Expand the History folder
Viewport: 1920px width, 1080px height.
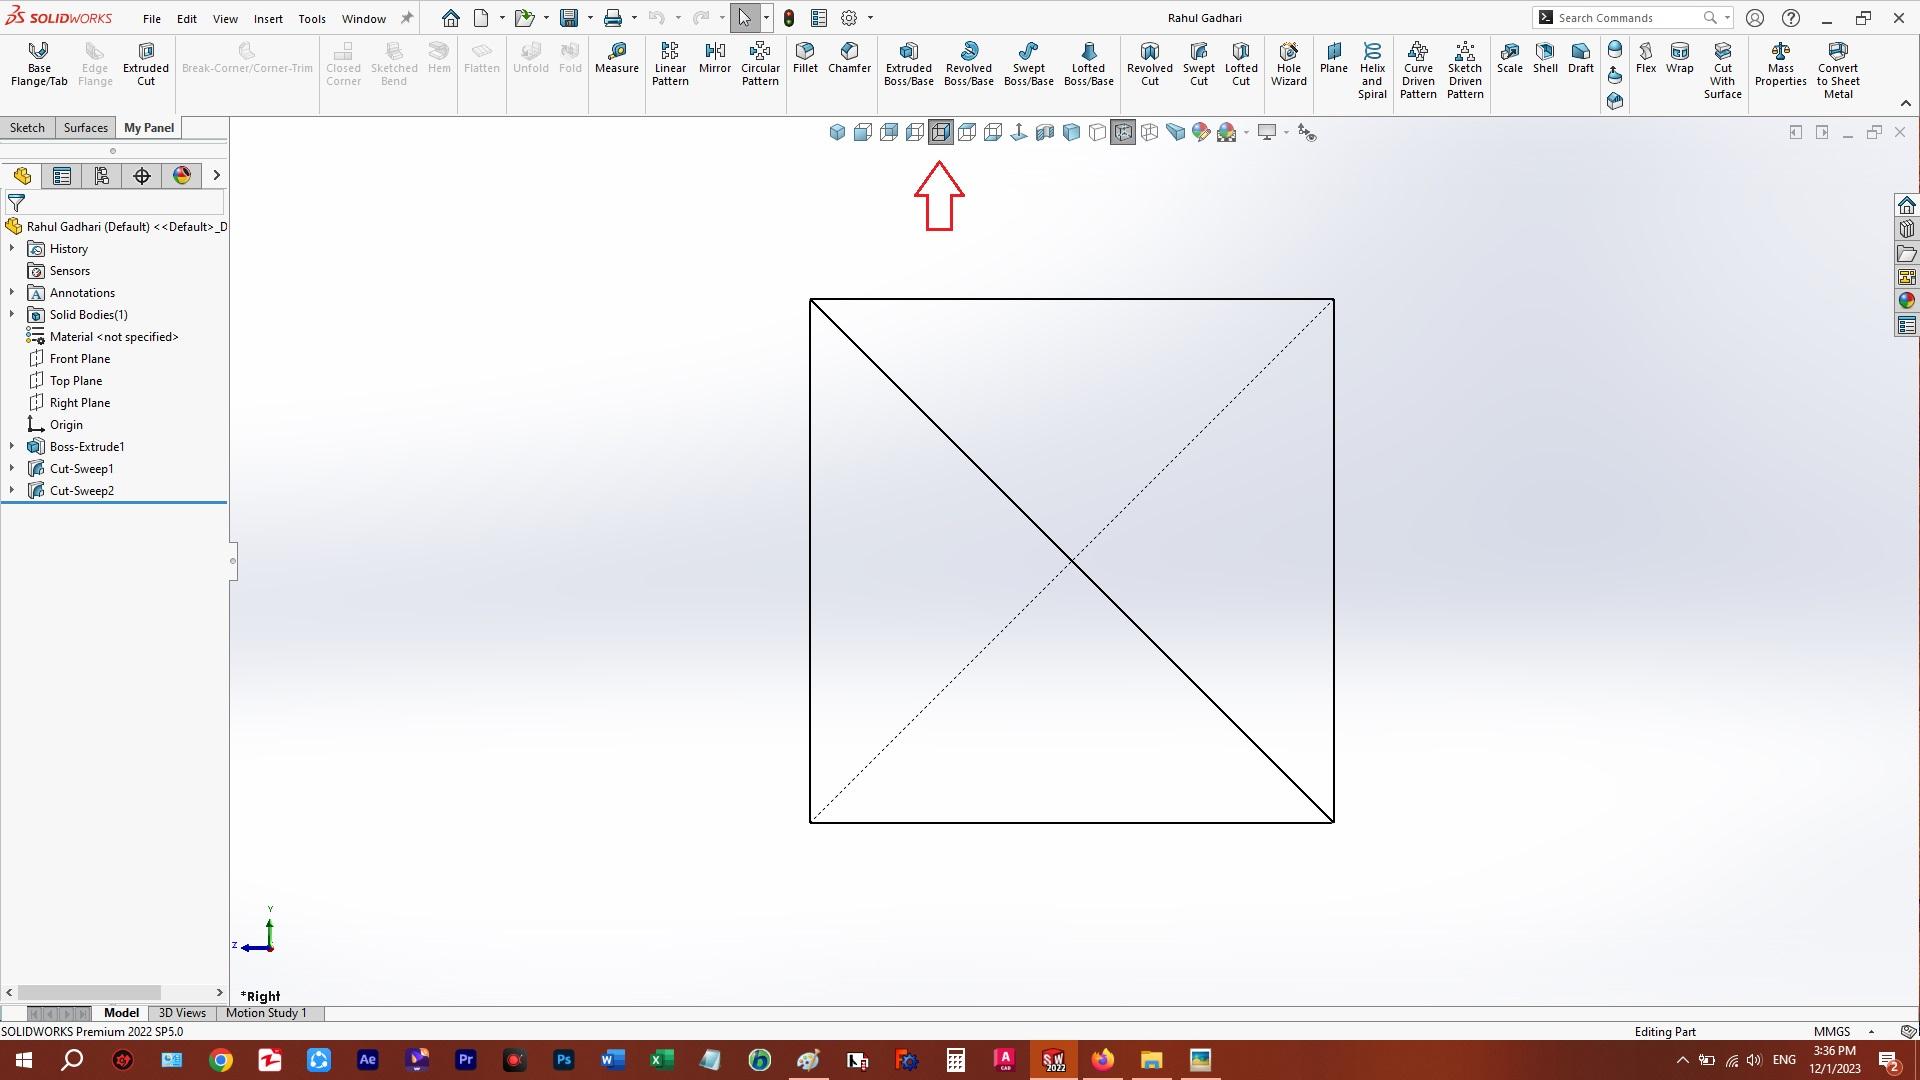(x=12, y=248)
